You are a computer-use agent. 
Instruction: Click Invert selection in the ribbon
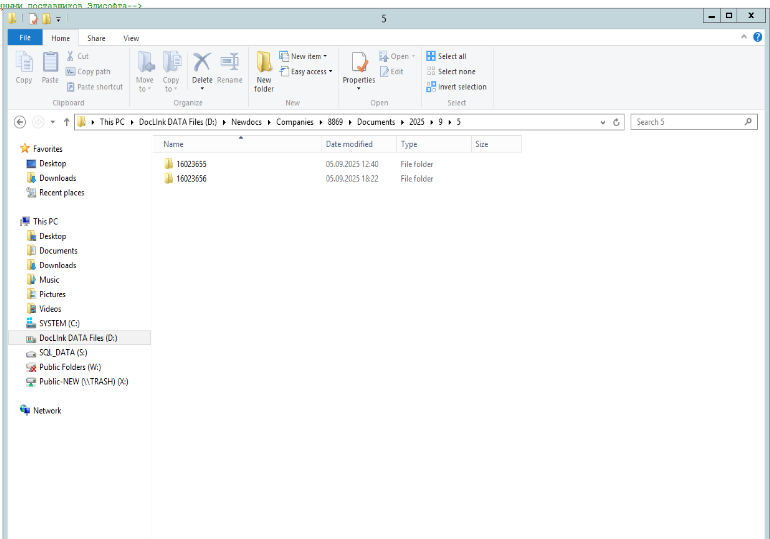pos(456,87)
